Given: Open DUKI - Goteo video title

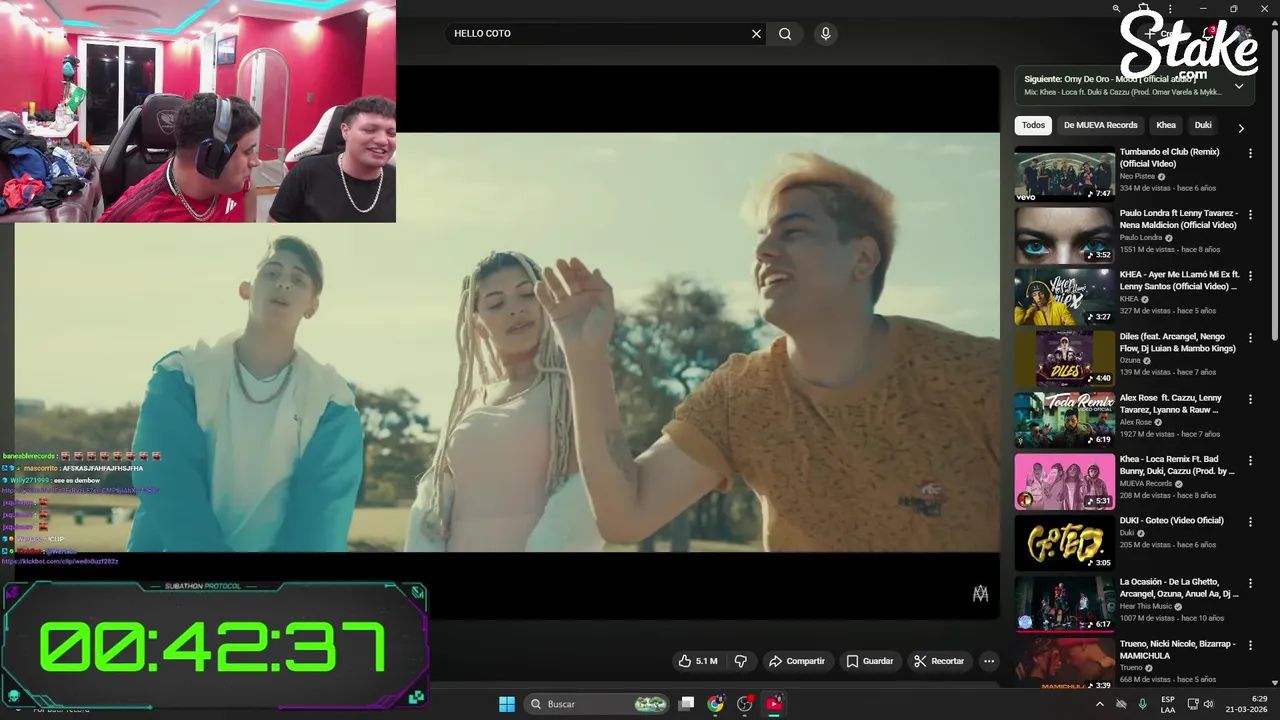Looking at the screenshot, I should [1172, 521].
